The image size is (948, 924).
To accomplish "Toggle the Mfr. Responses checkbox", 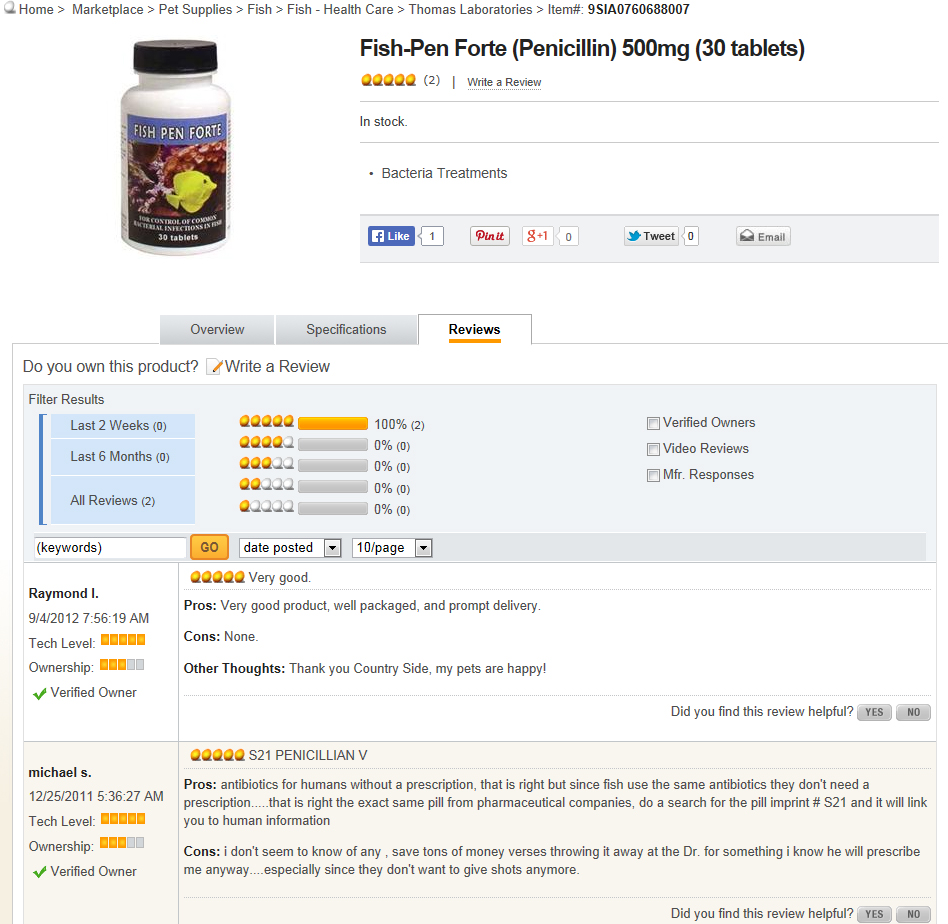I will [653, 475].
